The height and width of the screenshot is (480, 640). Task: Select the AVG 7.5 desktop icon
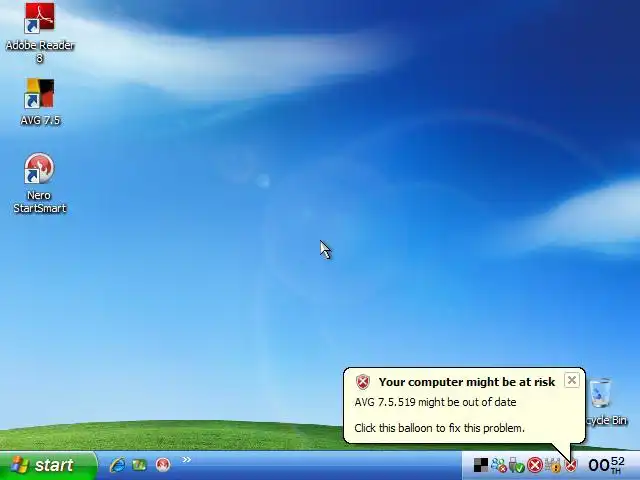pos(40,102)
